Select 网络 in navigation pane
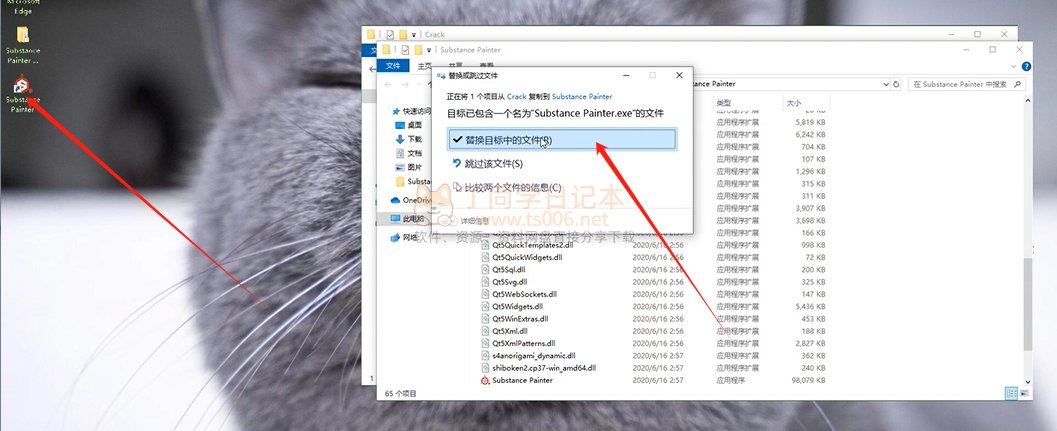The width and height of the screenshot is (1057, 431). [405, 237]
